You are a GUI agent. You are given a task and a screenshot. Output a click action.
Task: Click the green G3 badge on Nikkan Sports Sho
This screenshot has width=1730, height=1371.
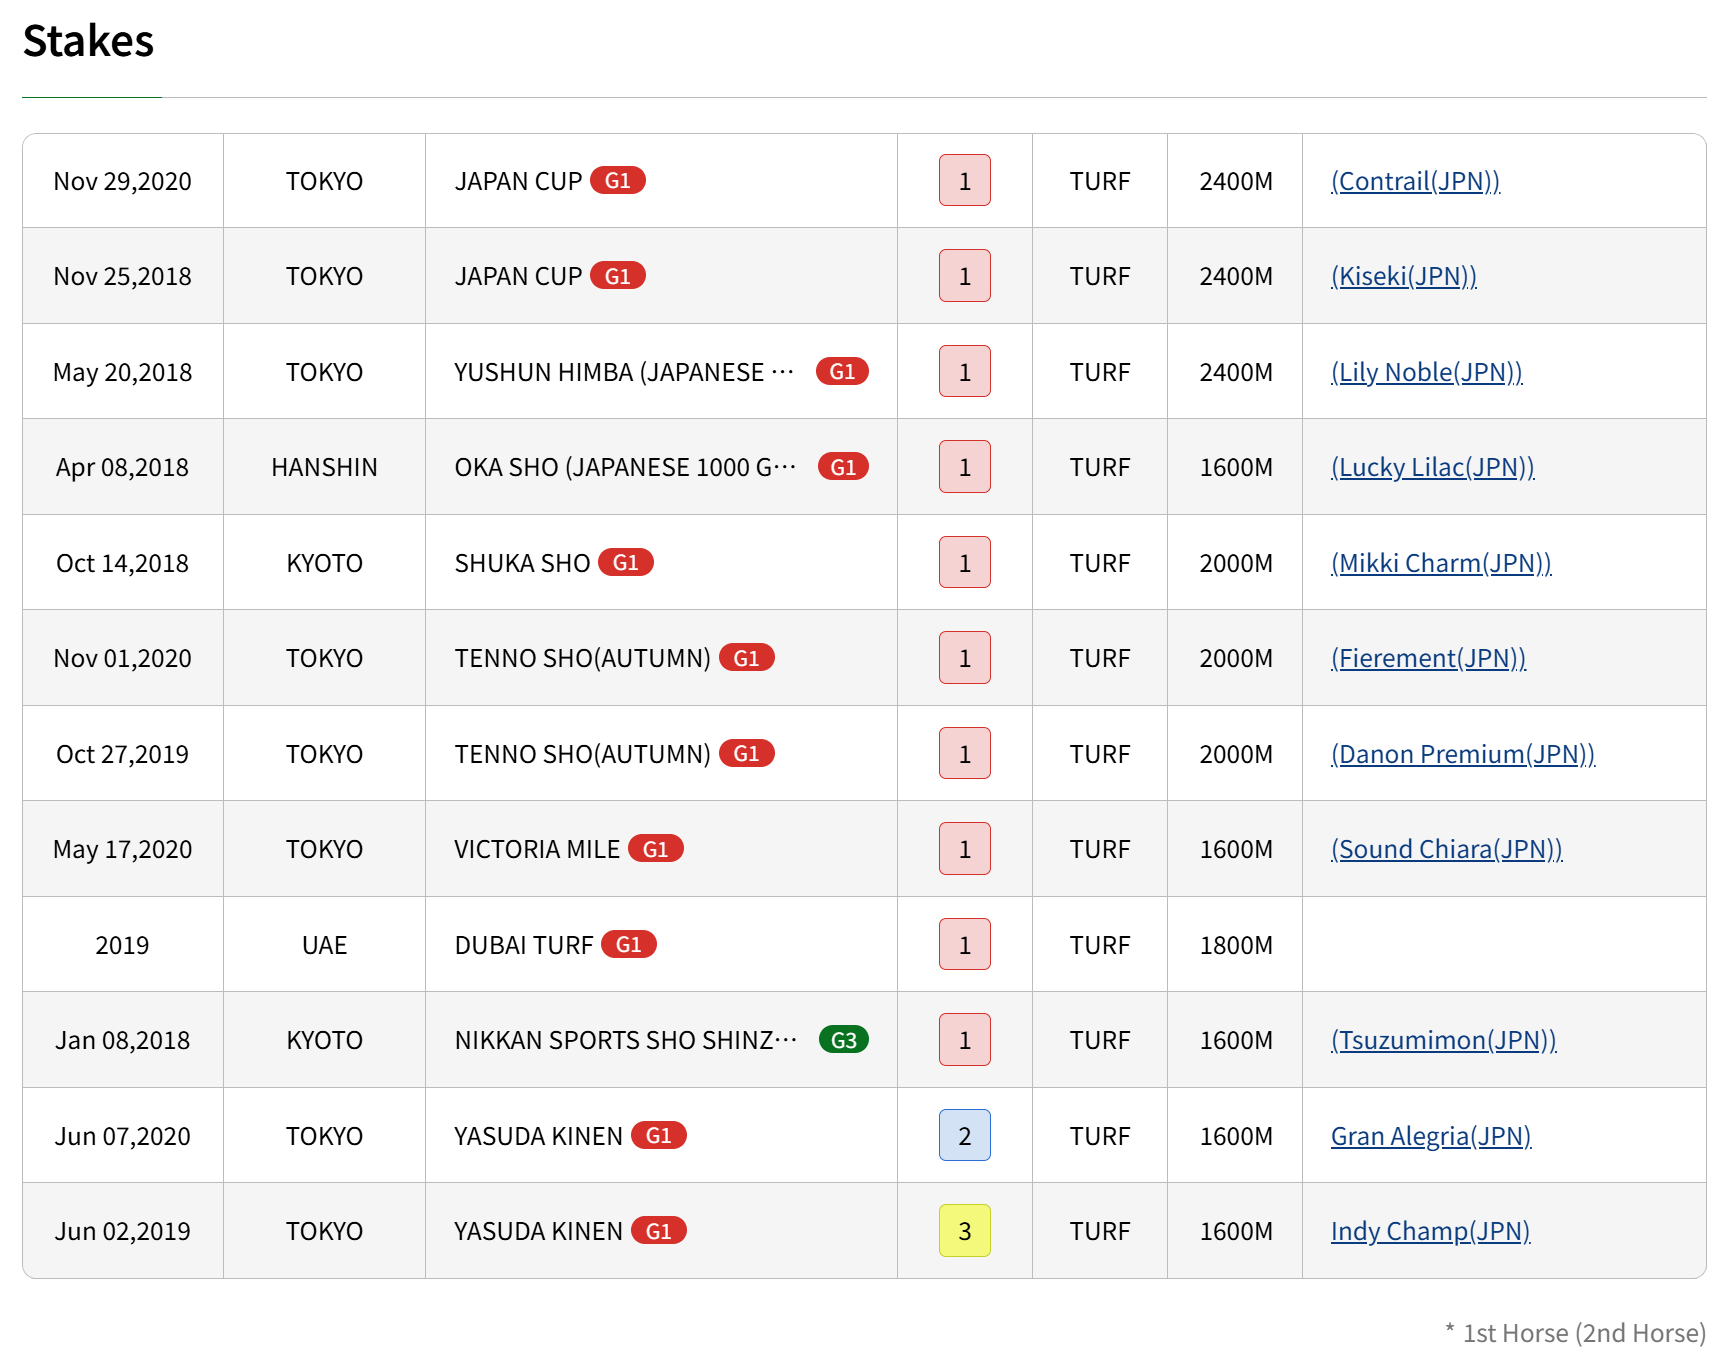coord(844,1039)
